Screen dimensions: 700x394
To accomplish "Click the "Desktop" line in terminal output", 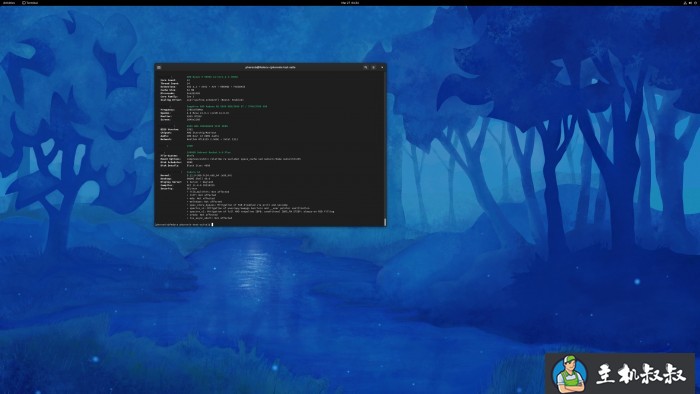I will [x=185, y=179].
